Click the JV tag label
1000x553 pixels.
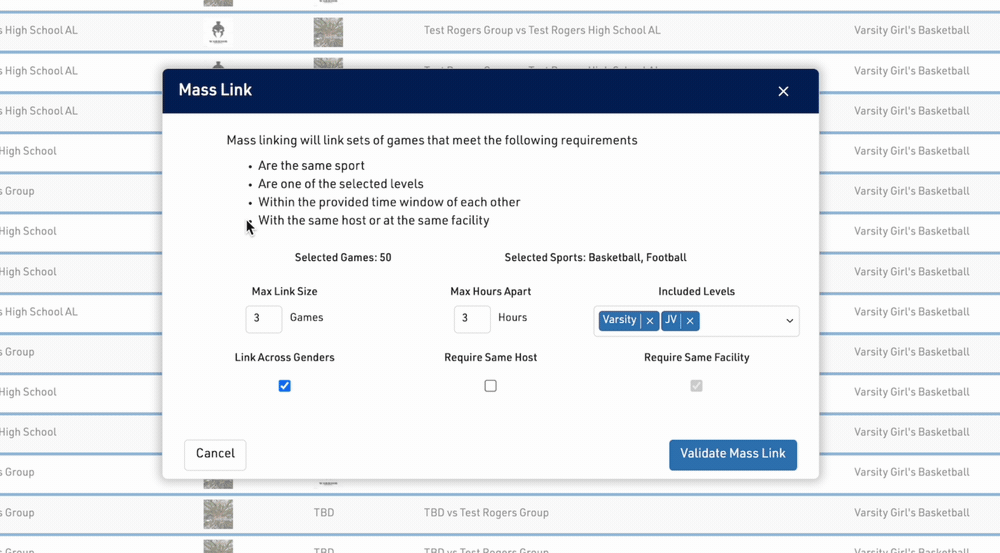click(671, 320)
